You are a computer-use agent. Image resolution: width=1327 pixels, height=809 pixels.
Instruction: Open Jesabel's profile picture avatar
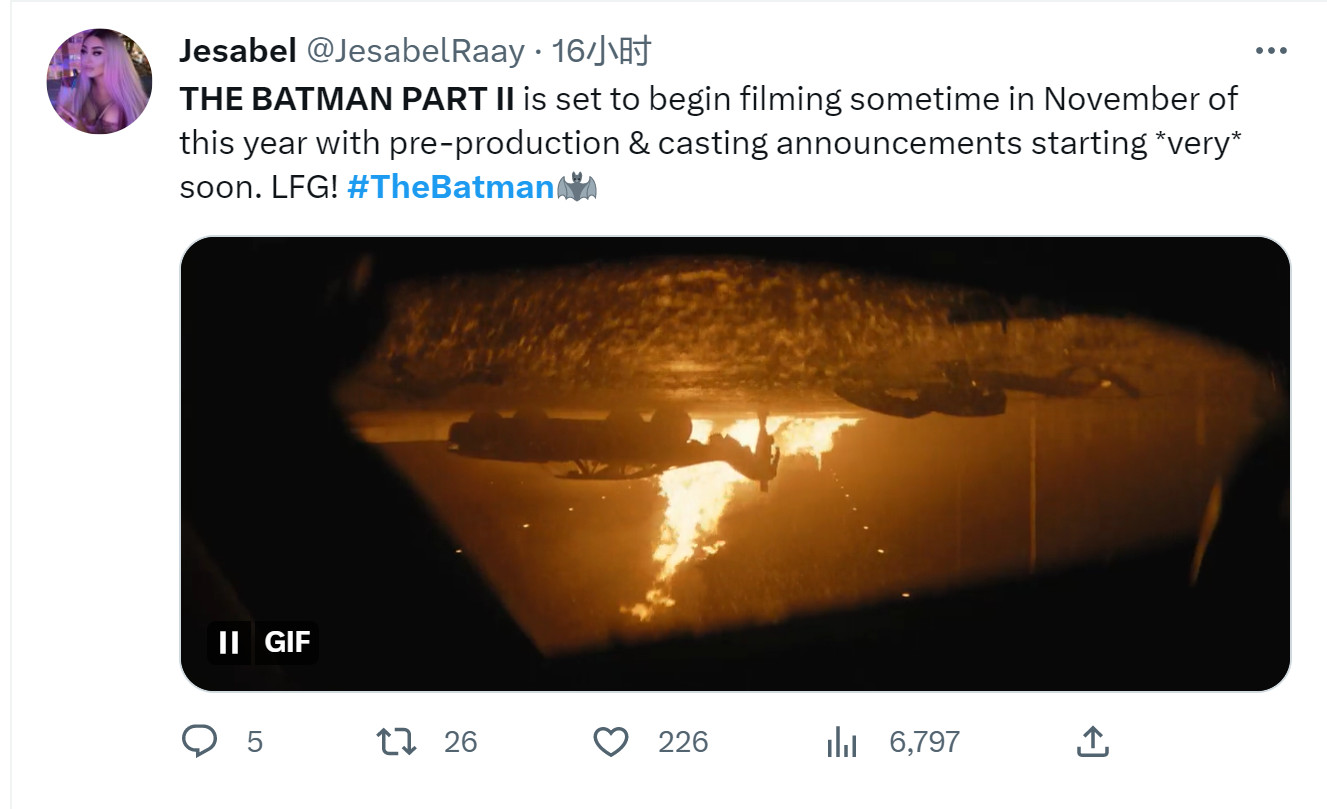99,81
